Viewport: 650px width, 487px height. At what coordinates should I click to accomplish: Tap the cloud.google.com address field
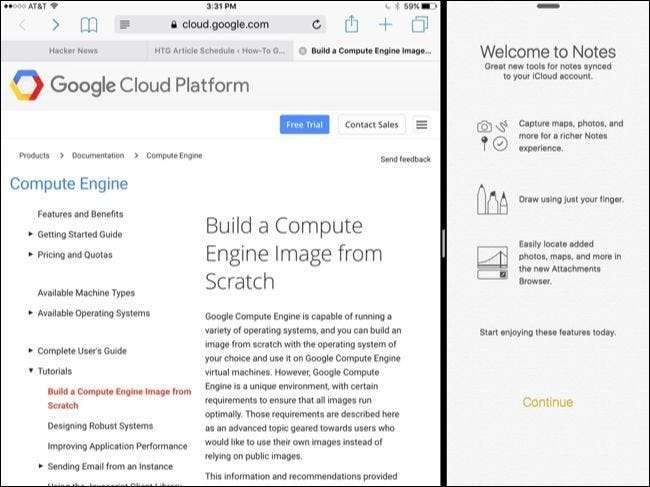[x=219, y=24]
